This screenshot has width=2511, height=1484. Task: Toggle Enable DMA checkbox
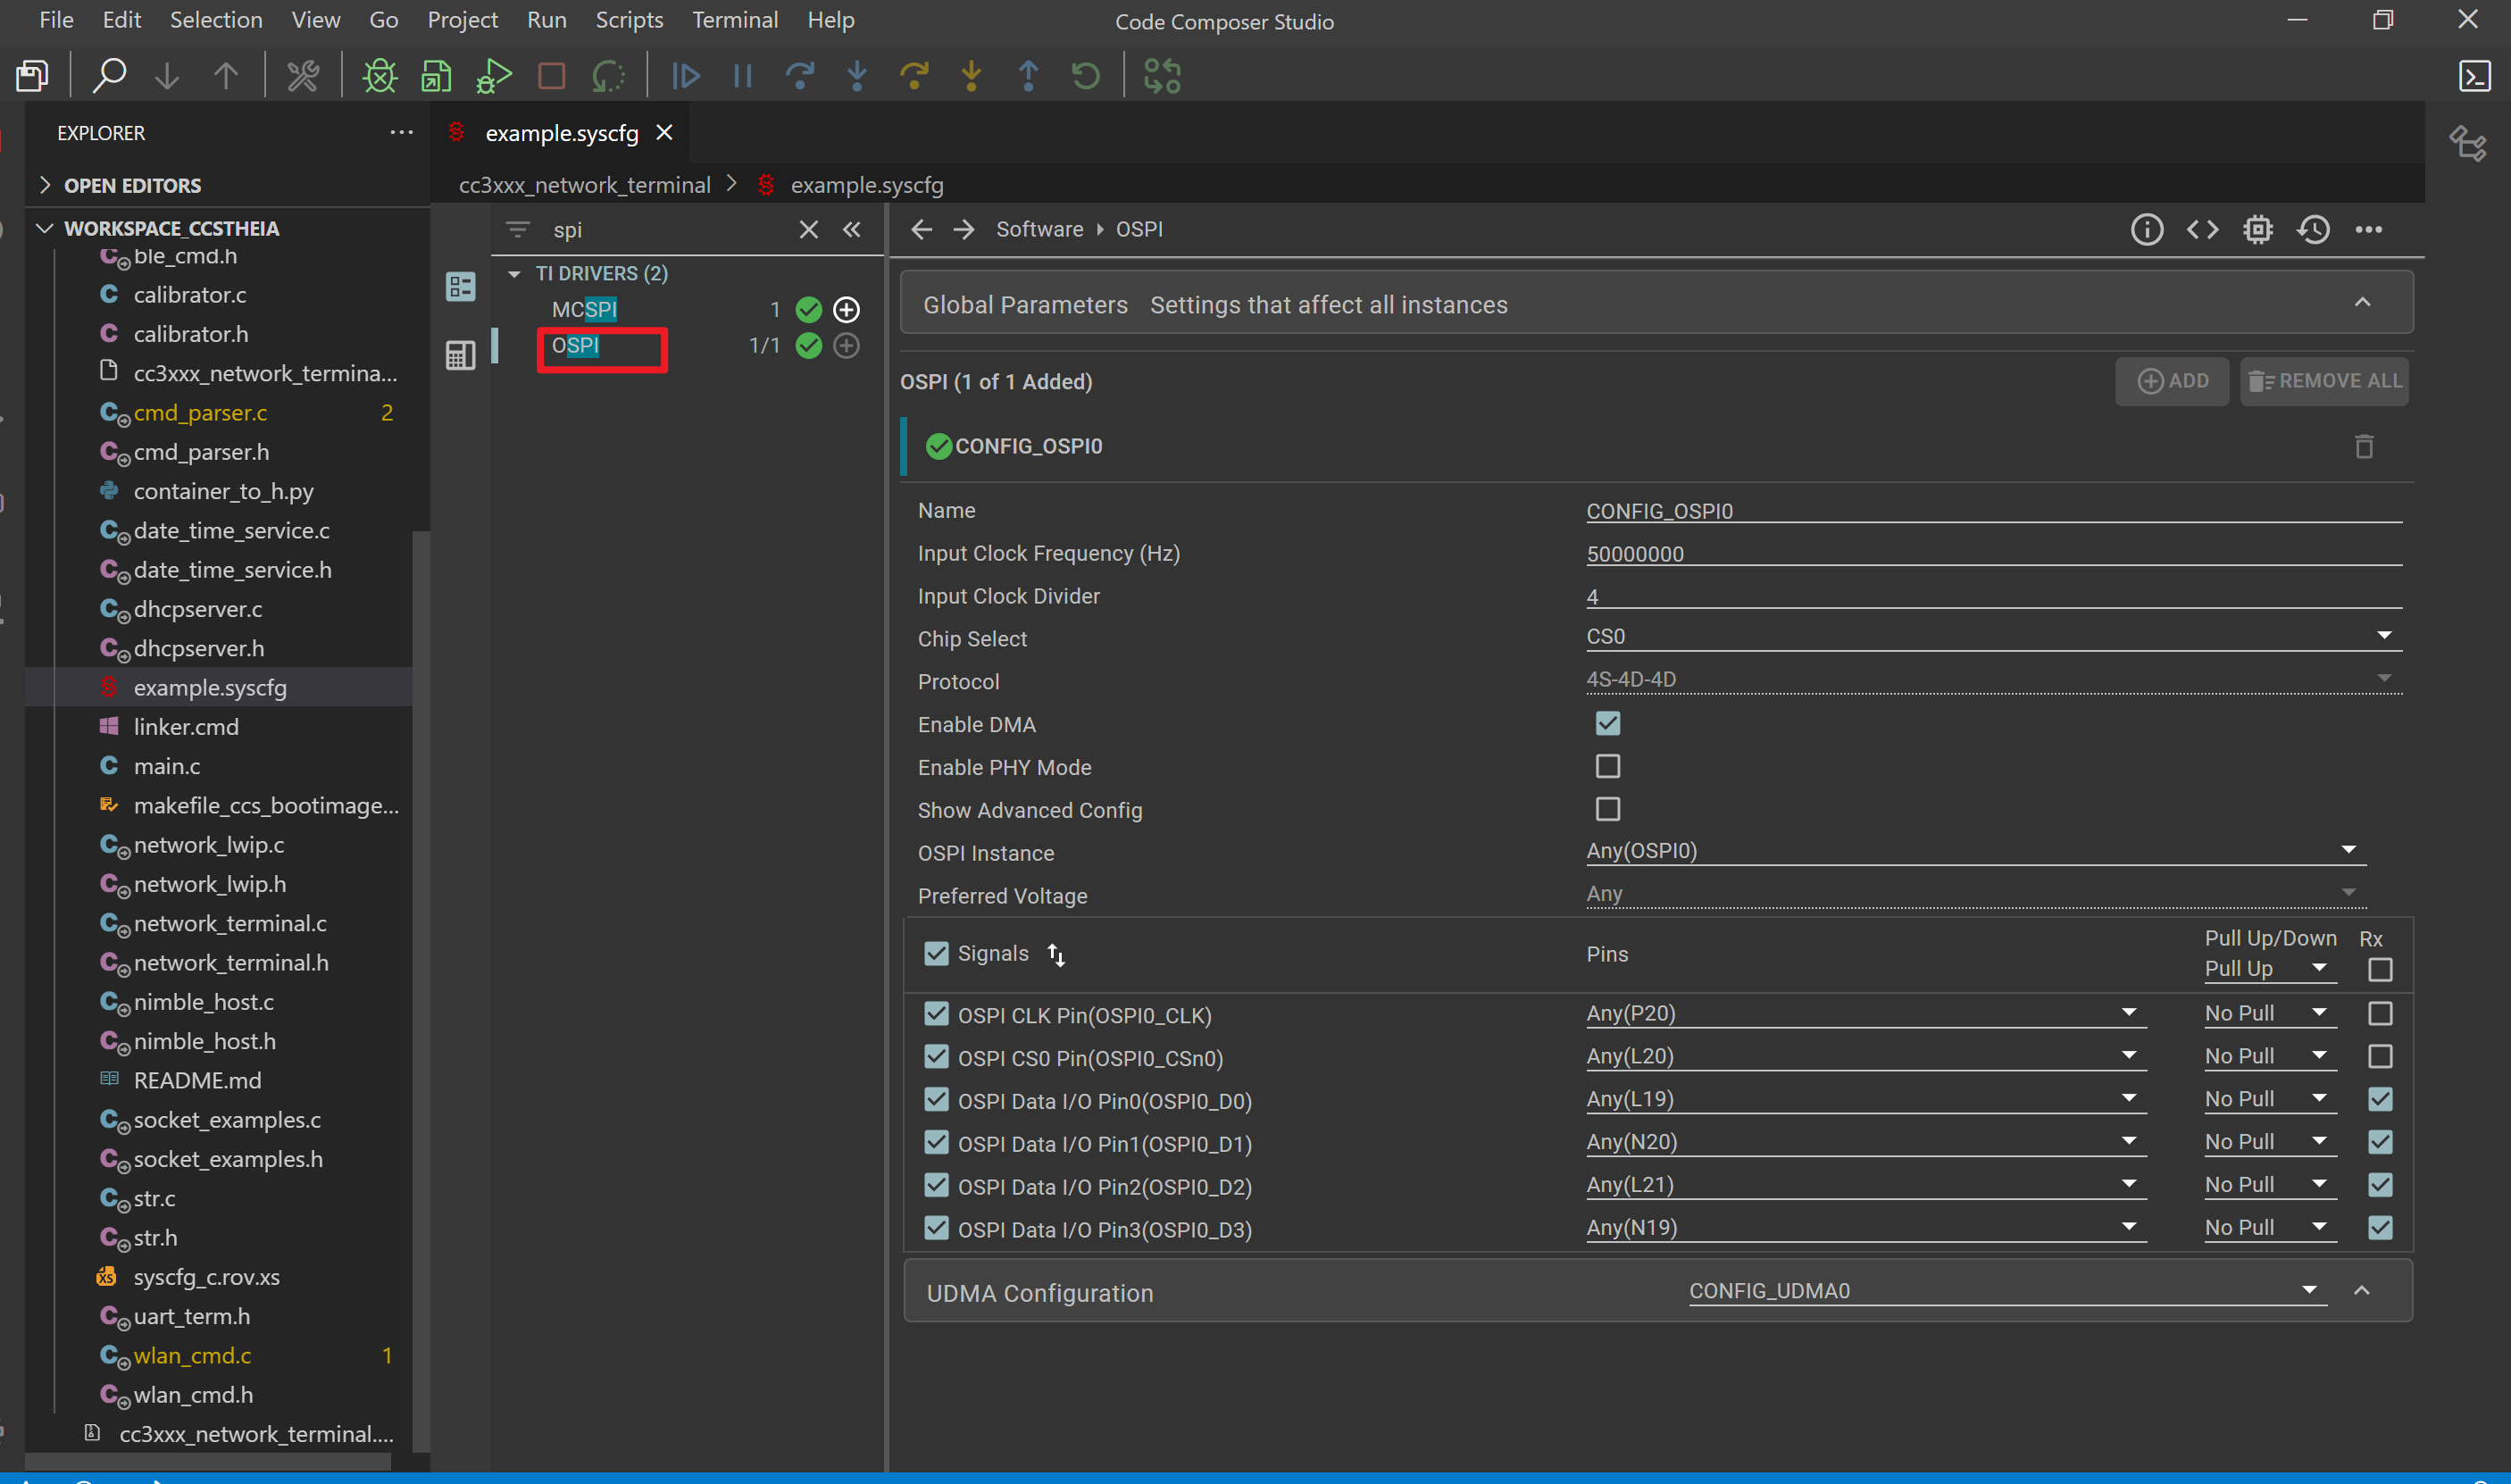point(1607,723)
